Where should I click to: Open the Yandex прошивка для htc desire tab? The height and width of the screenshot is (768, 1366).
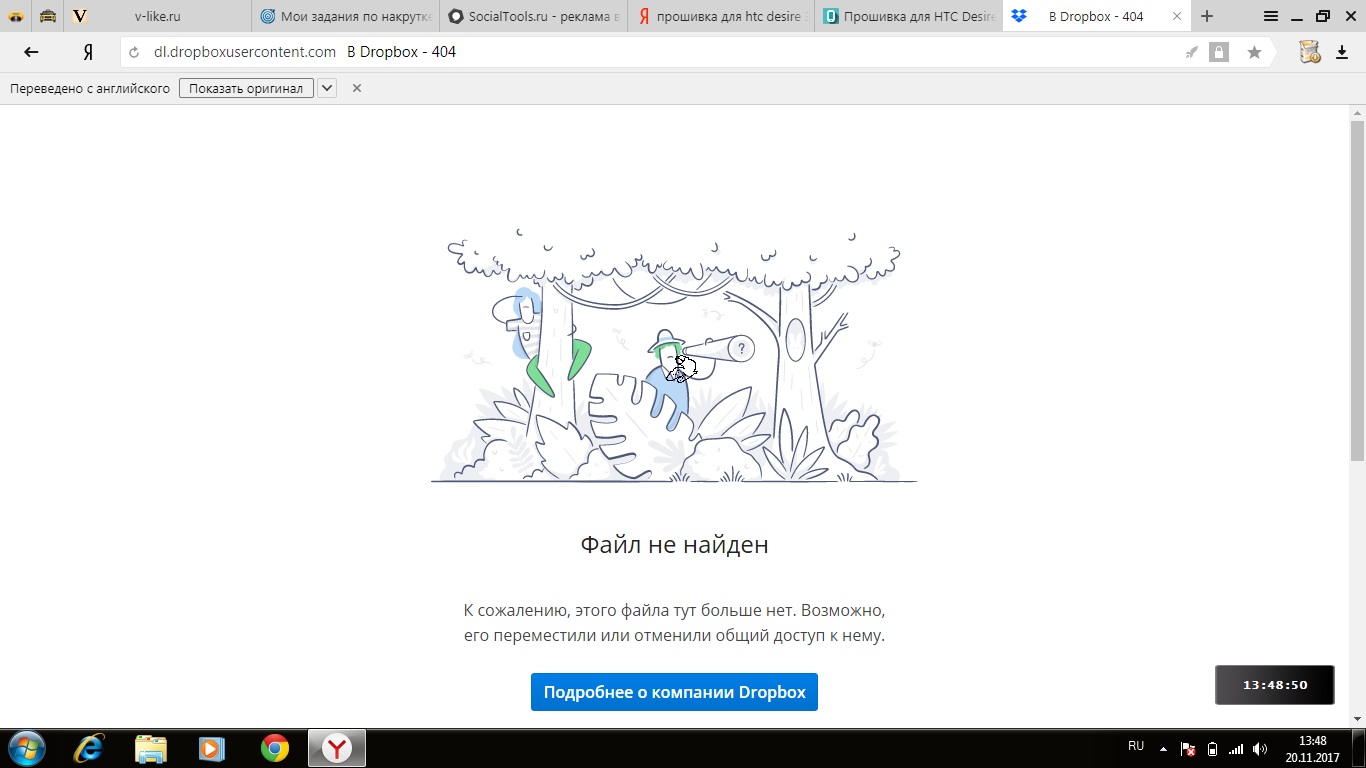pos(721,16)
